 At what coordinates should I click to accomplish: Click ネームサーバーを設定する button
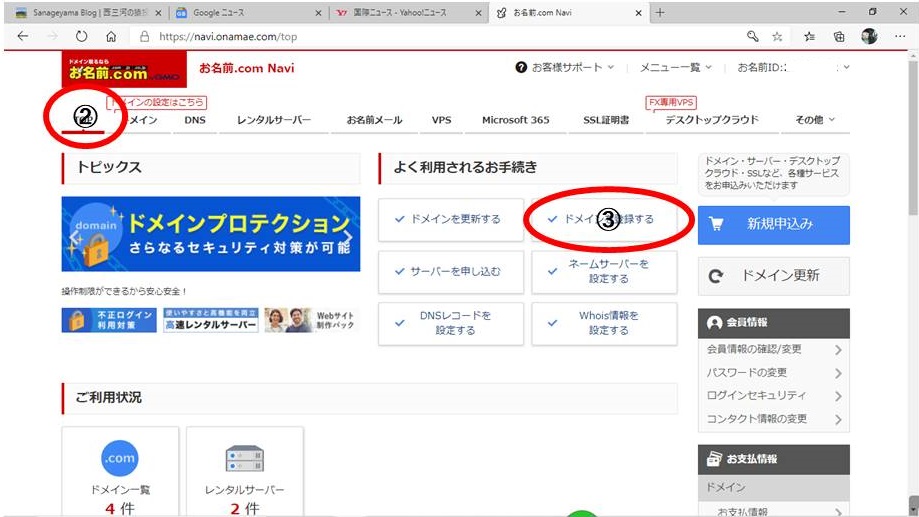[x=604, y=271]
